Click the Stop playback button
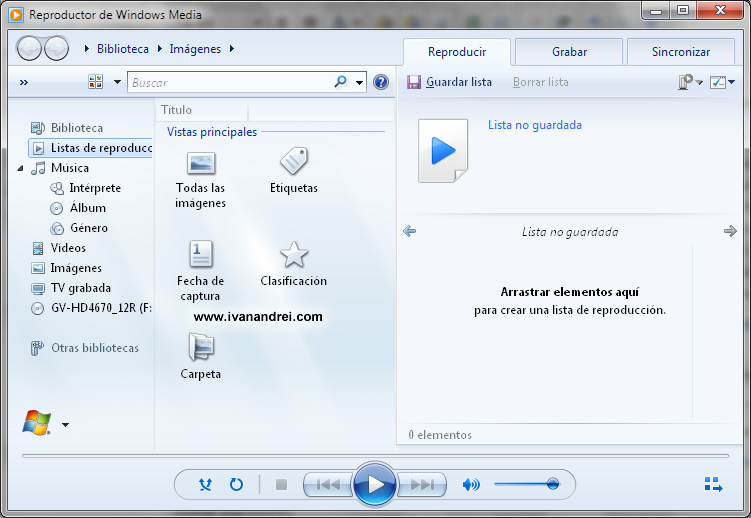The image size is (751, 518). [x=281, y=484]
